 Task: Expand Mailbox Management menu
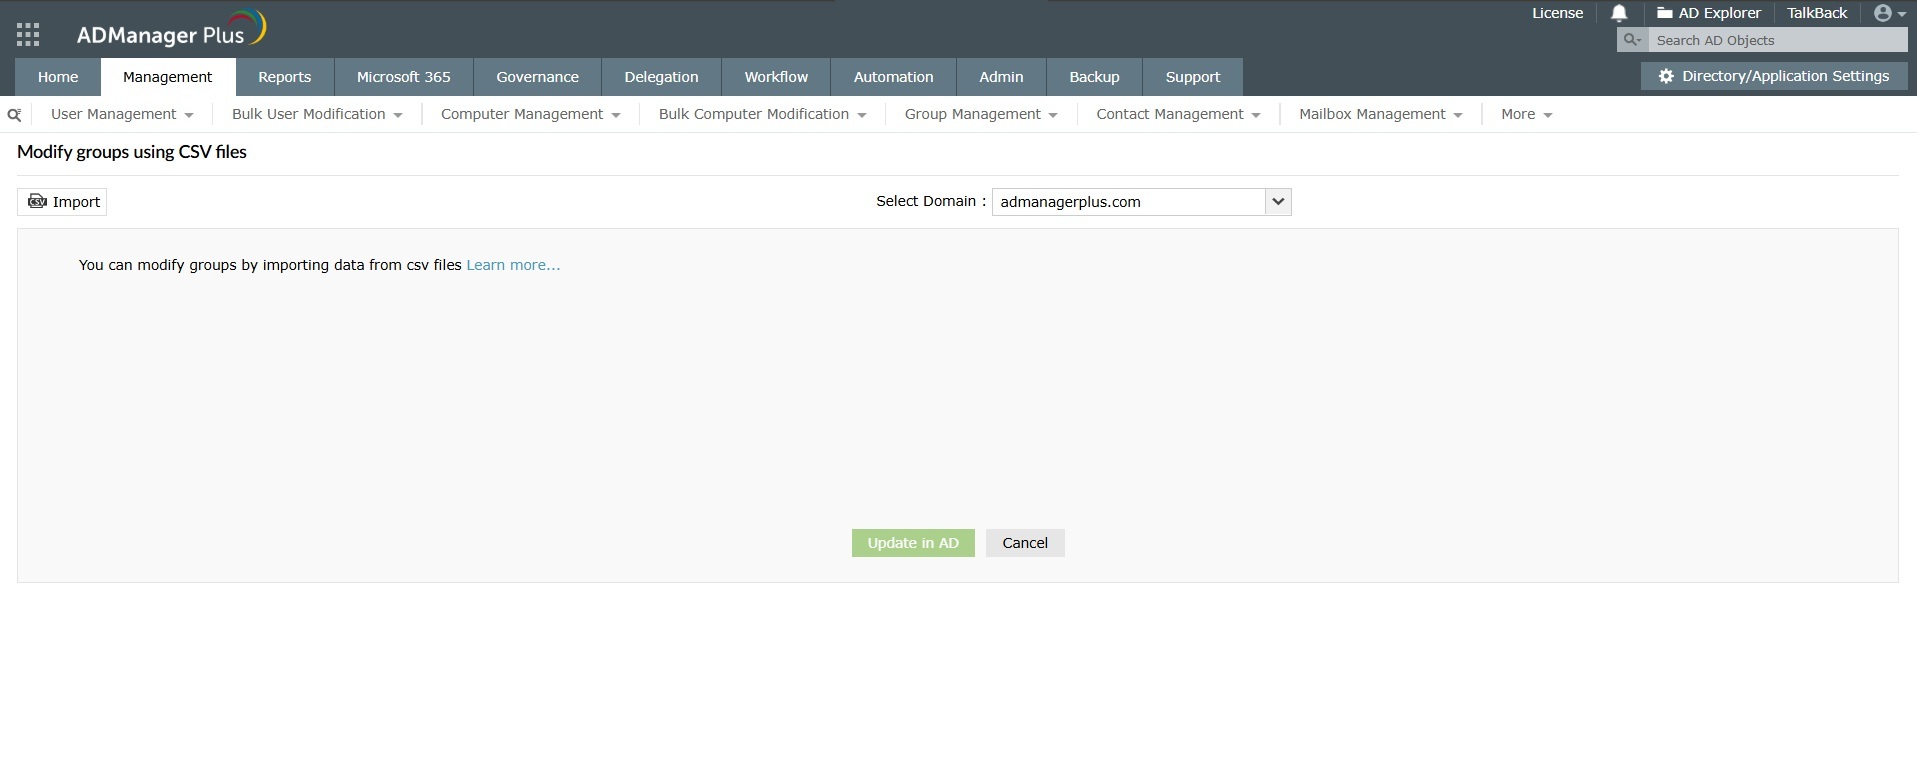pyautogui.click(x=1381, y=114)
